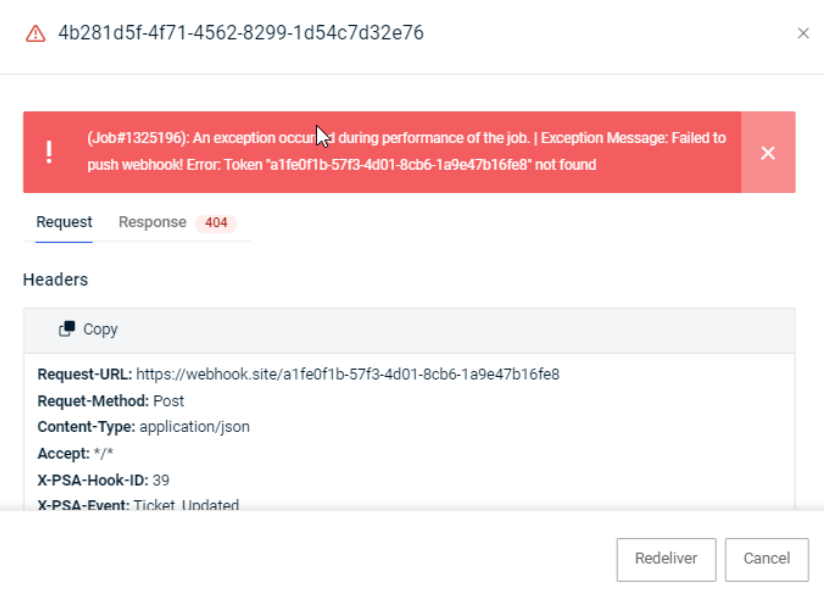Click the X-PSA-Event header line
The height and width of the screenshot is (606, 824).
pyautogui.click(x=138, y=505)
